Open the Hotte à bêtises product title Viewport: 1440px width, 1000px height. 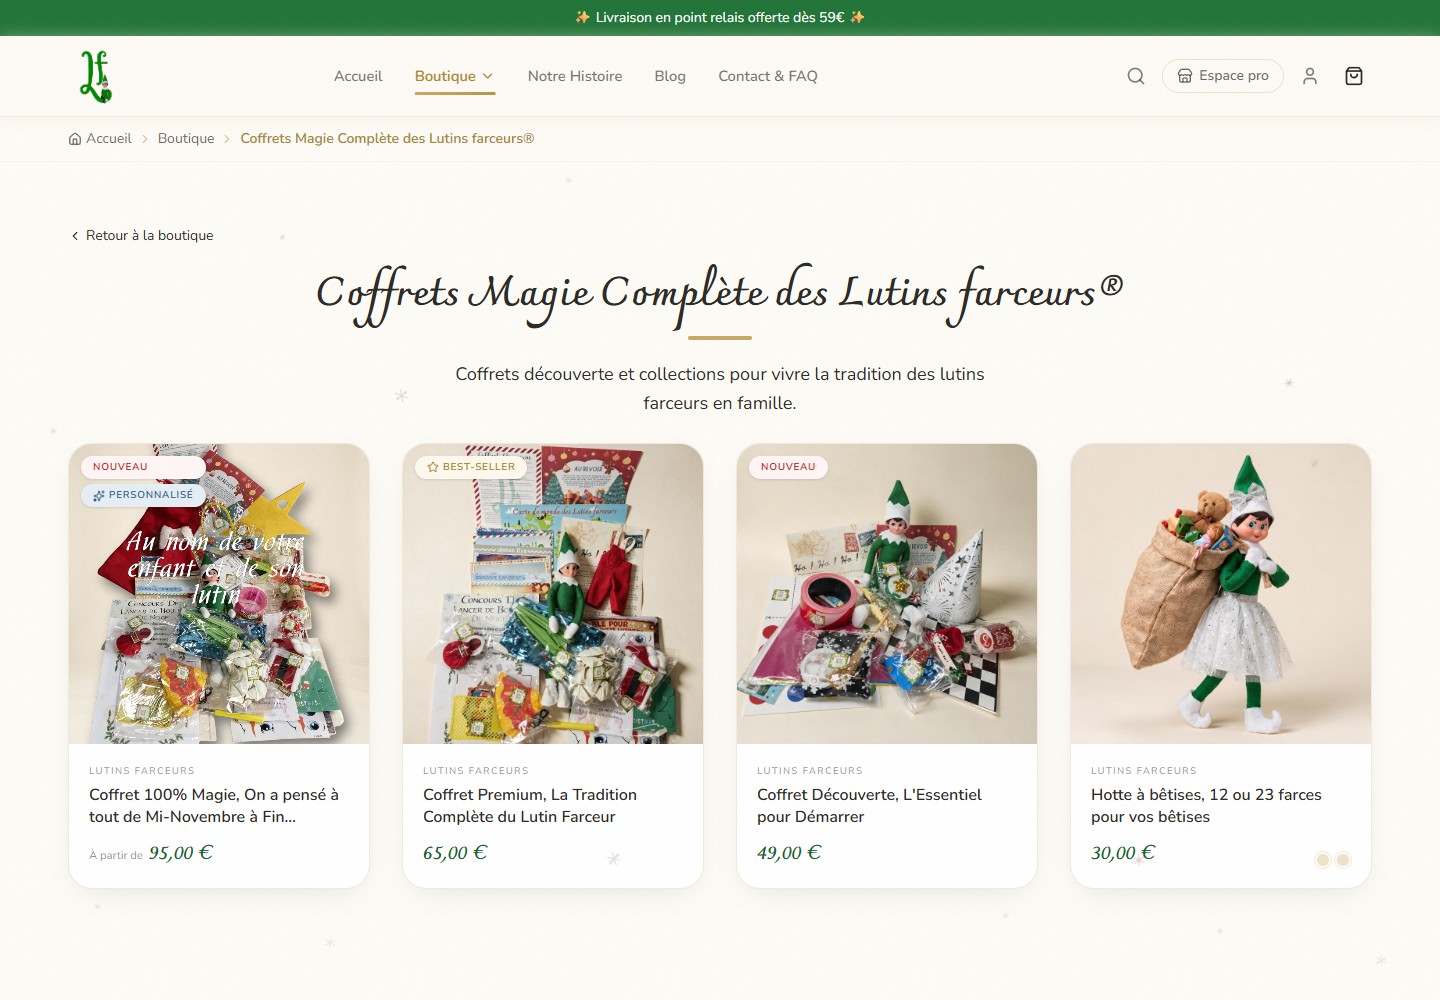tap(1206, 806)
